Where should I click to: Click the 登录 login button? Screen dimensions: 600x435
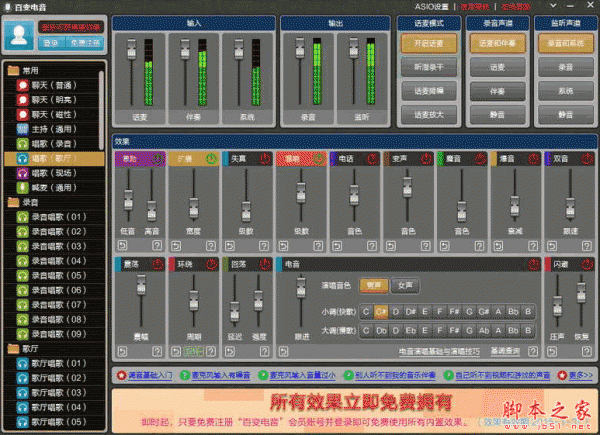coord(51,43)
